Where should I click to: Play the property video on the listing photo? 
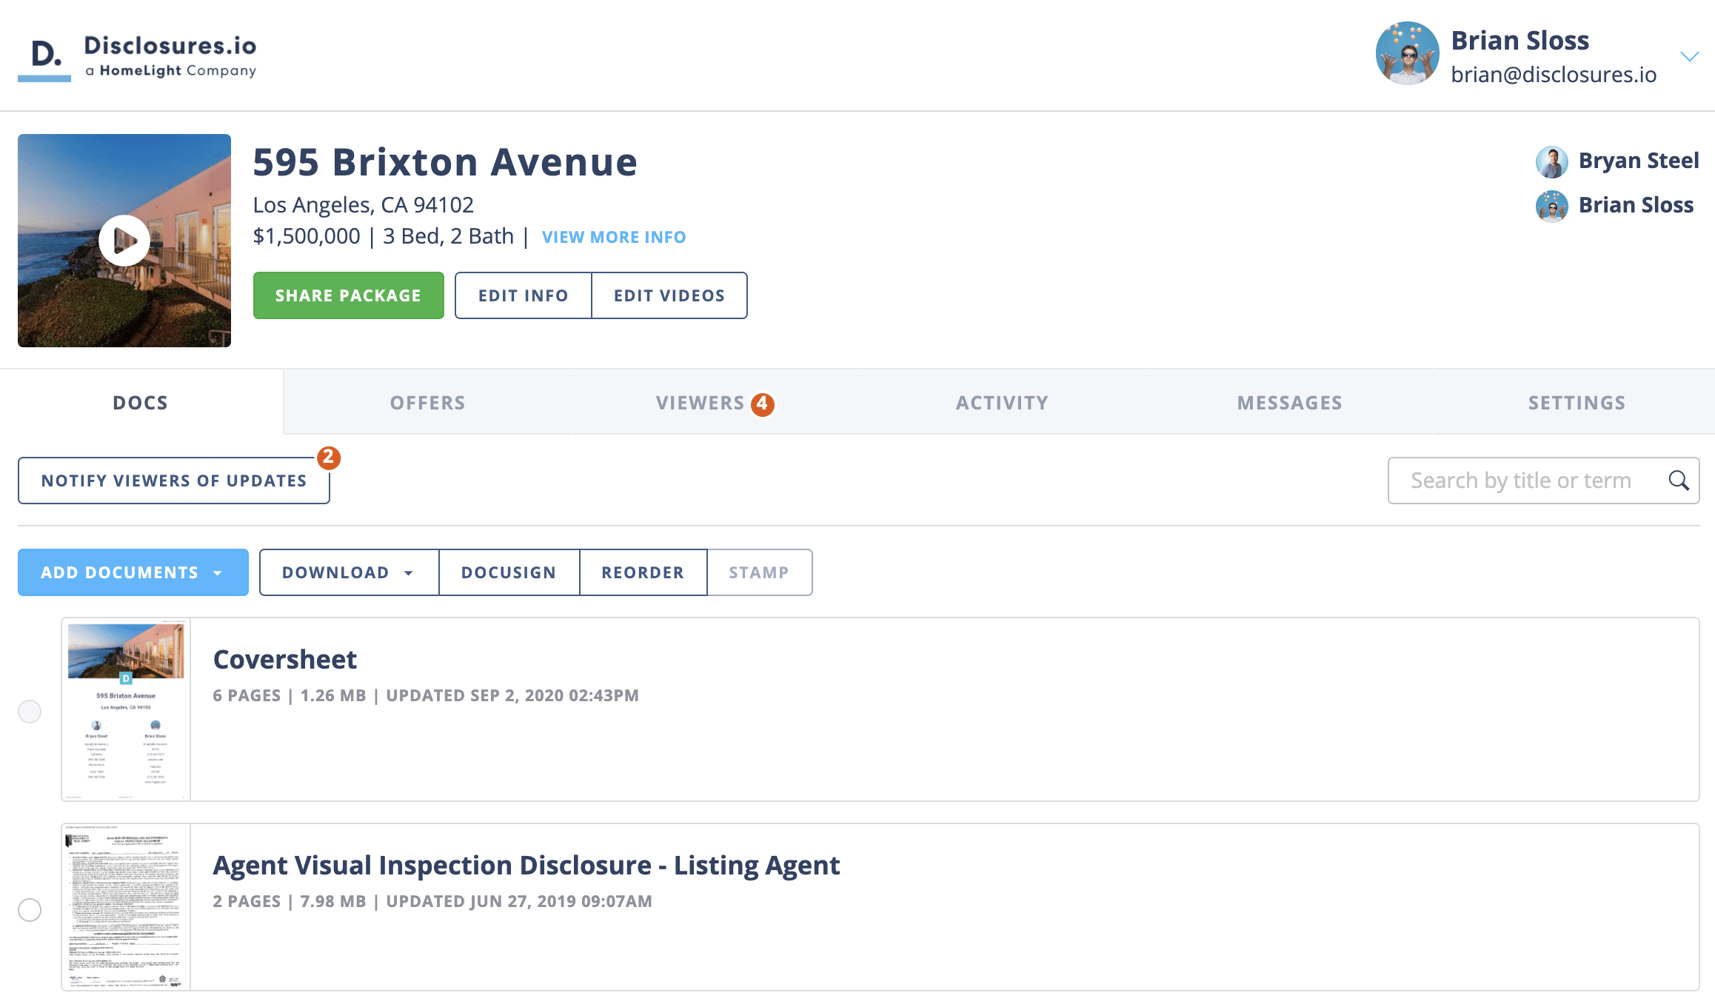[x=123, y=240]
